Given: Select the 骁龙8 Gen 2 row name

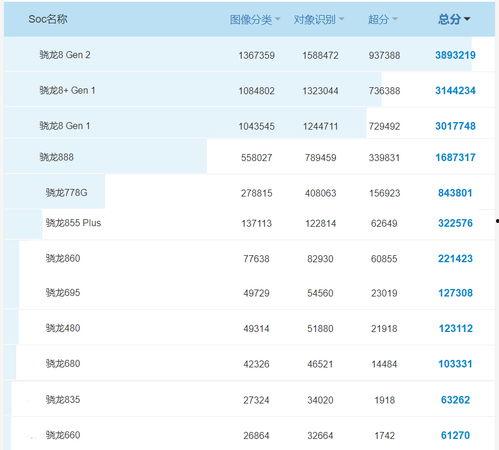Looking at the screenshot, I should point(65,55).
